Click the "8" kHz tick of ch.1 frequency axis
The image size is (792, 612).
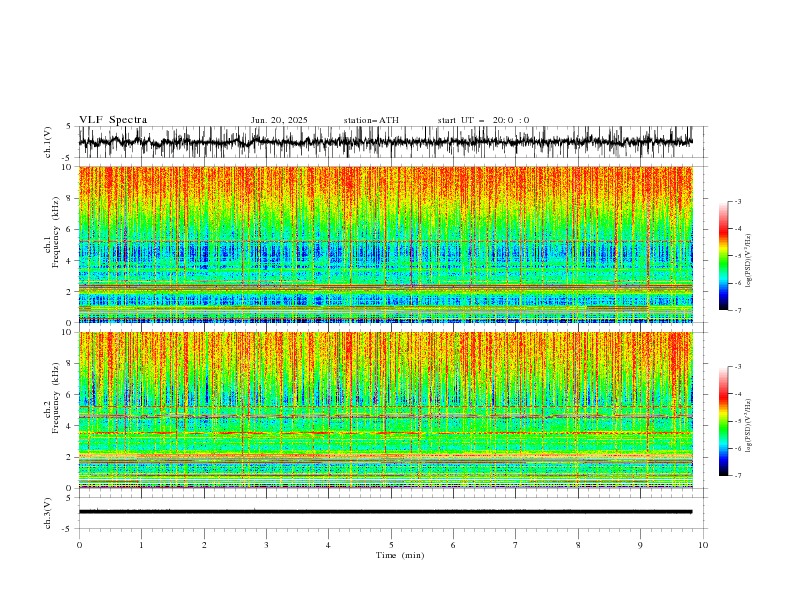pyautogui.click(x=70, y=198)
